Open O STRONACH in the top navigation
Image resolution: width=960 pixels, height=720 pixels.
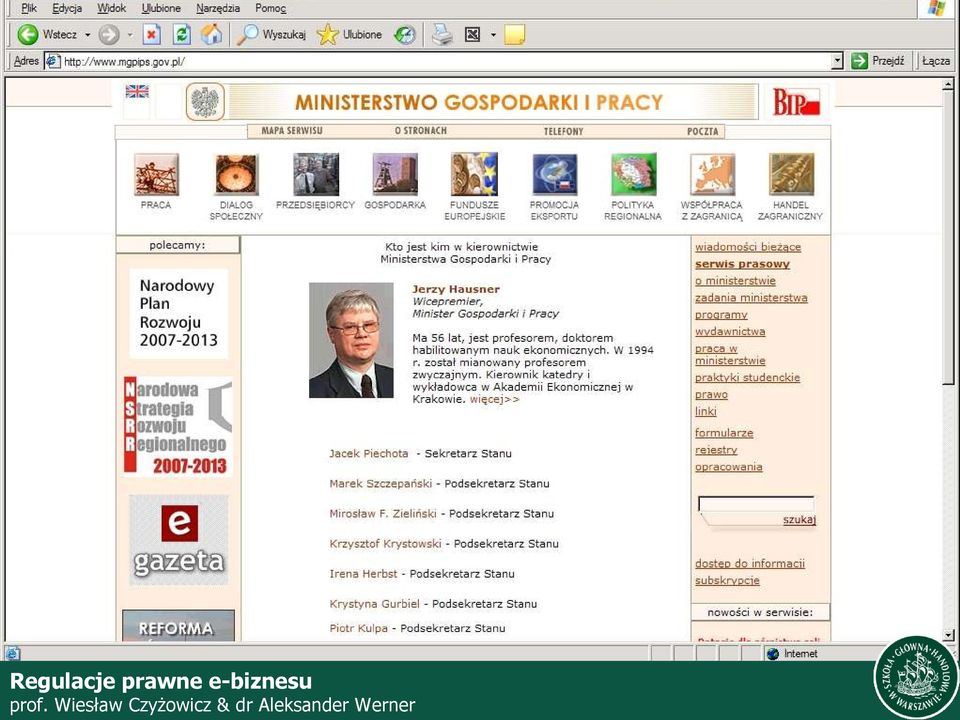[x=421, y=130]
